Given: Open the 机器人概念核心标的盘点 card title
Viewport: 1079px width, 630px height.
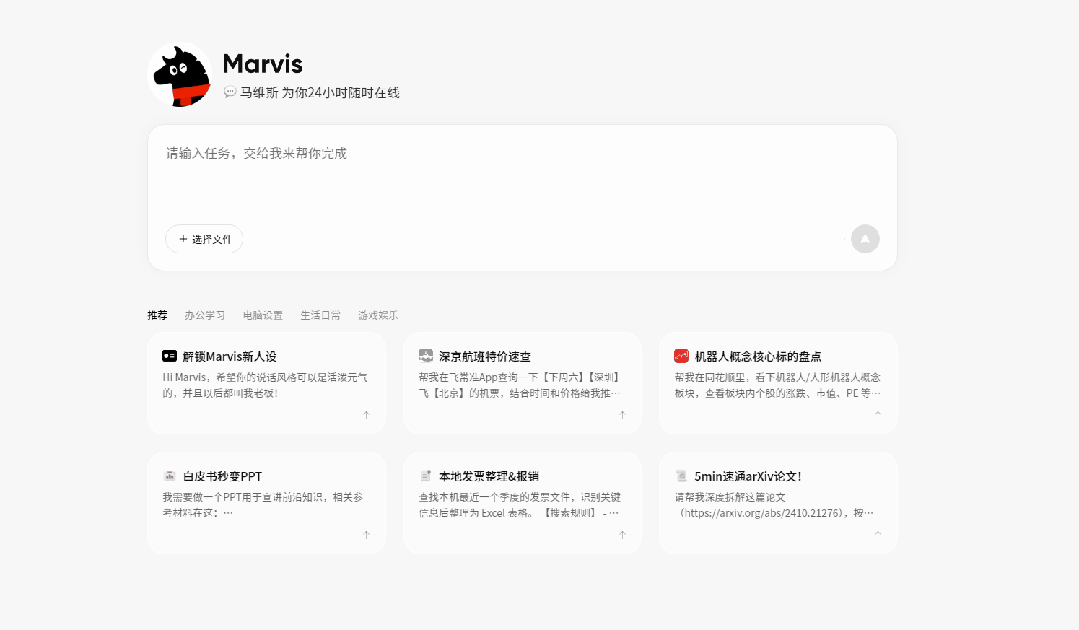Looking at the screenshot, I should coord(758,356).
